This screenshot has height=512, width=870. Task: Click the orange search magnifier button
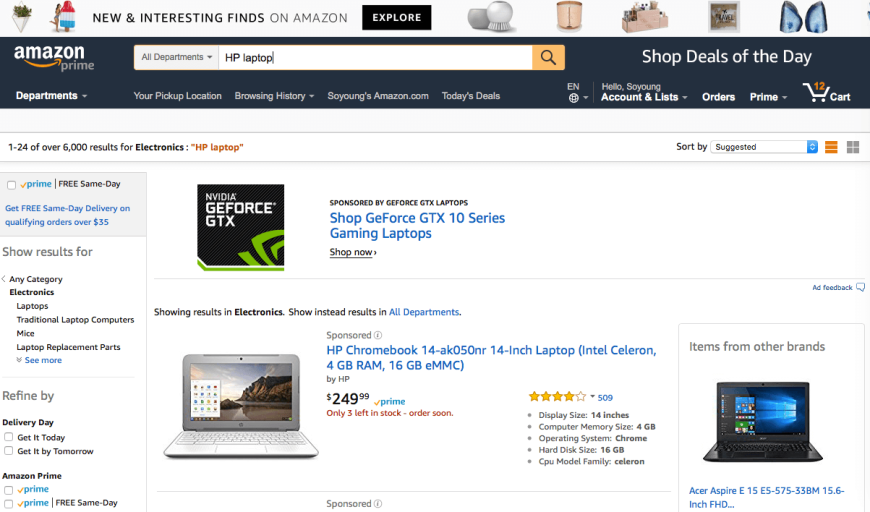click(x=548, y=57)
